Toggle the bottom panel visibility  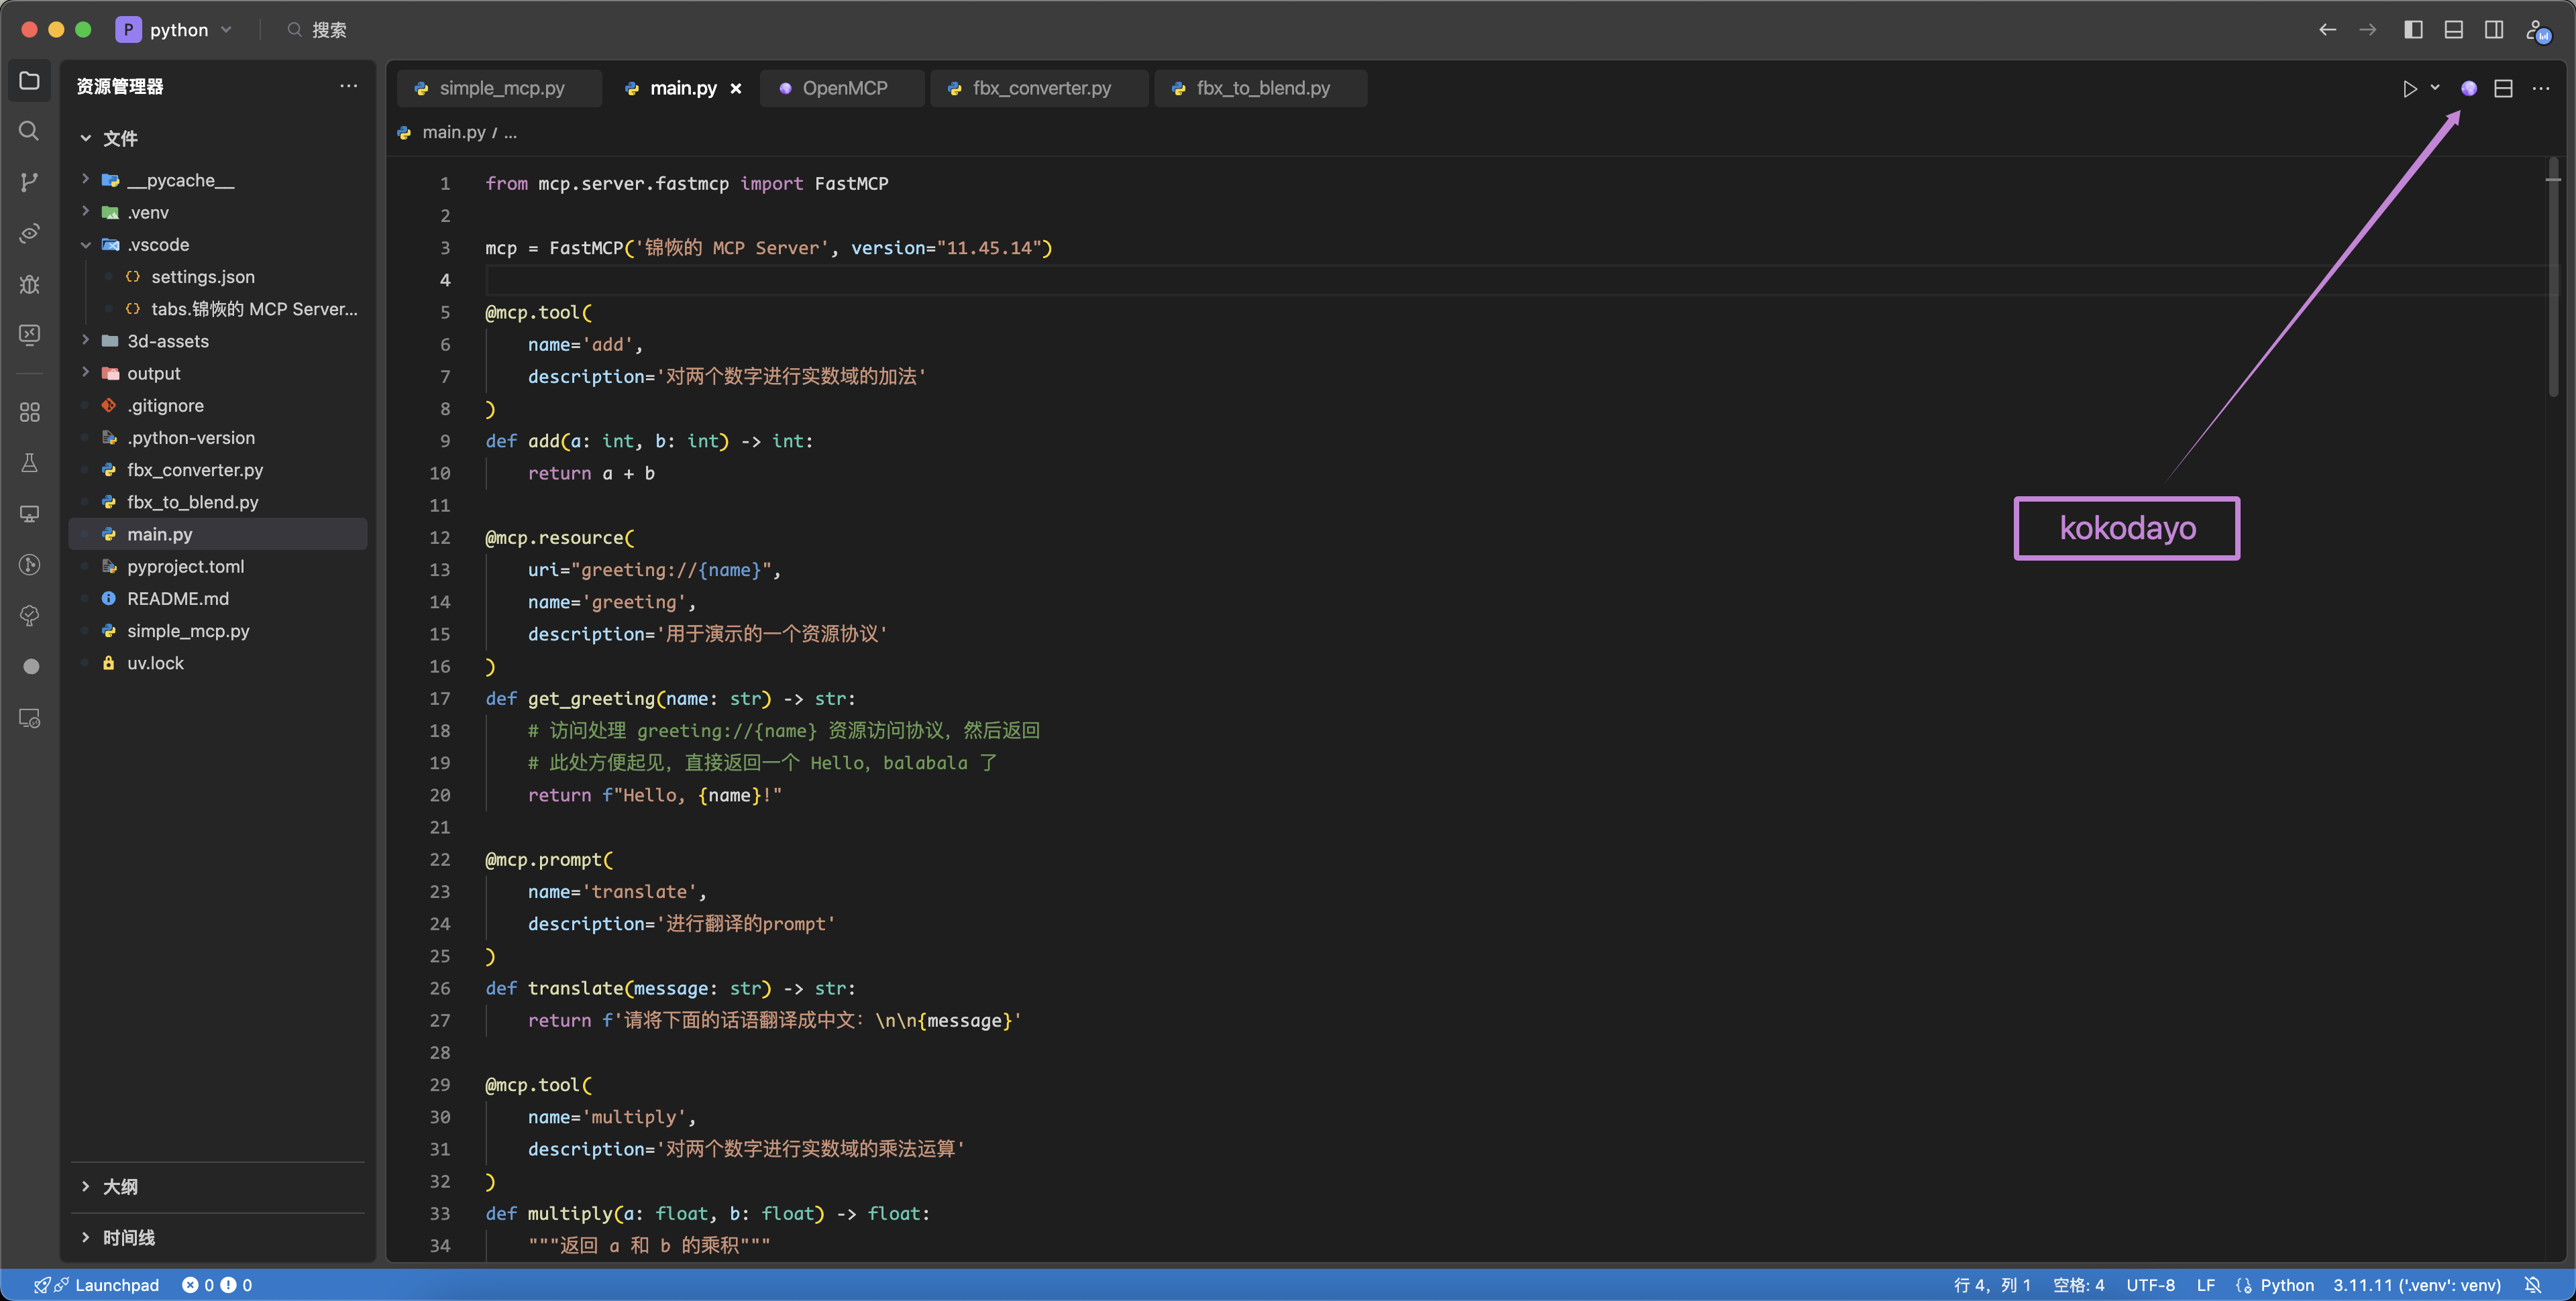click(x=2453, y=30)
